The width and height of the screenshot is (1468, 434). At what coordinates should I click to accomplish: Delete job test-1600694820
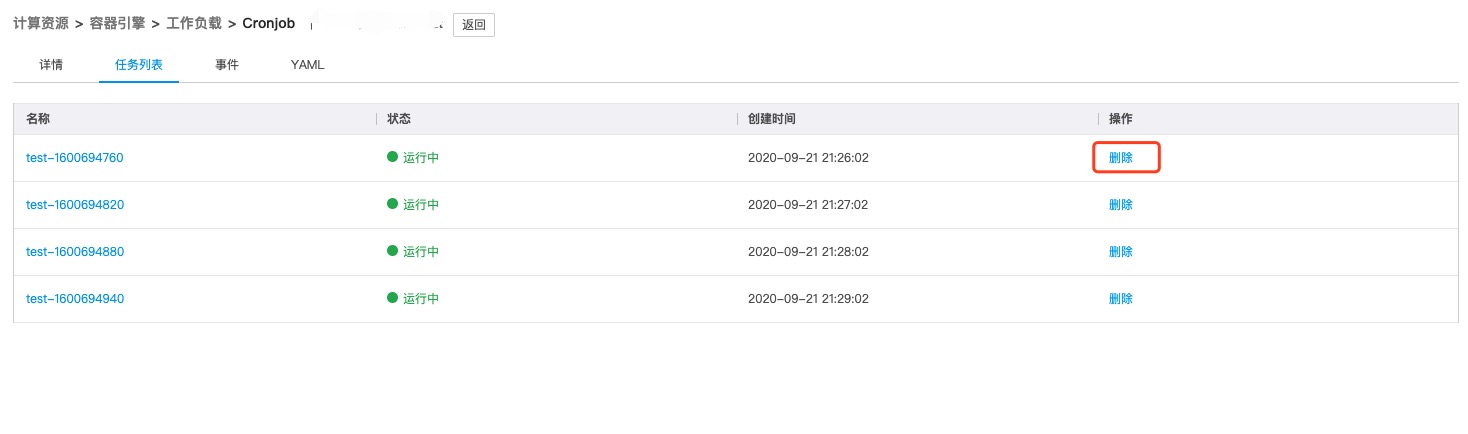tap(1121, 205)
